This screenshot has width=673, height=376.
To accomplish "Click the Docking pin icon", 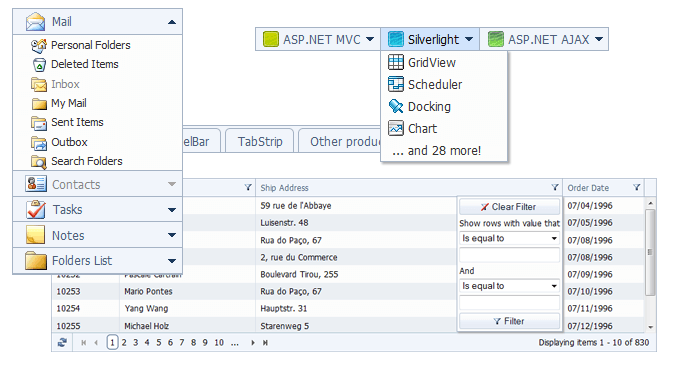I will click(396, 106).
